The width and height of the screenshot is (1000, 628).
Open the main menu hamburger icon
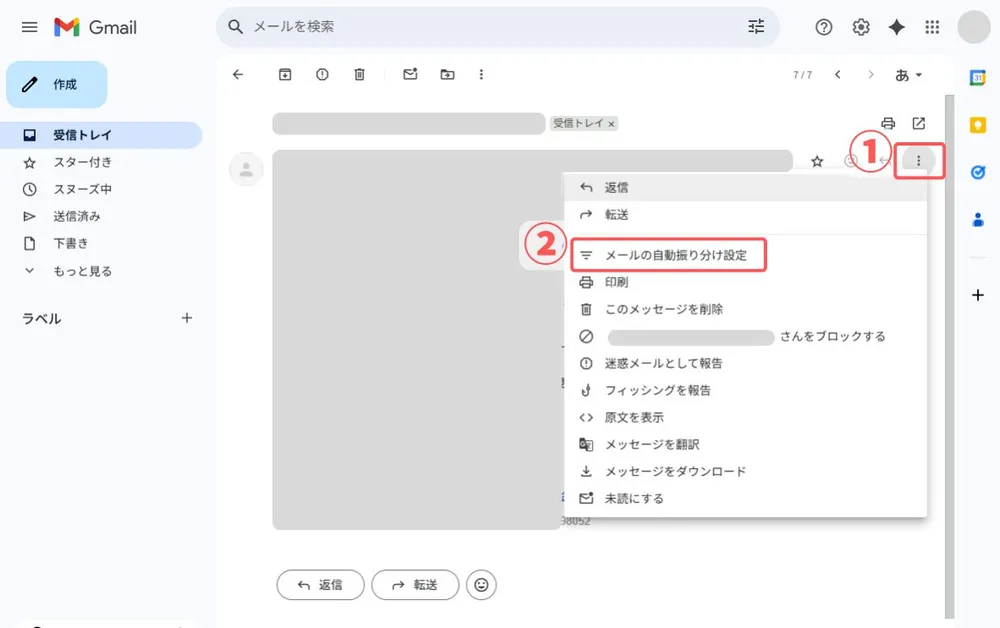coord(29,27)
